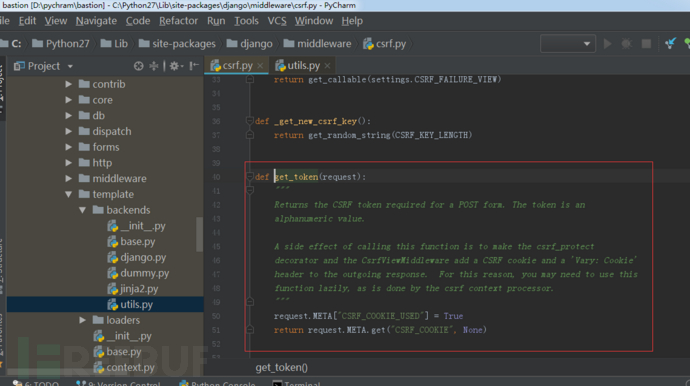Image resolution: width=690 pixels, height=386 pixels.
Task: Click the Stop square icon
Action: (x=646, y=44)
